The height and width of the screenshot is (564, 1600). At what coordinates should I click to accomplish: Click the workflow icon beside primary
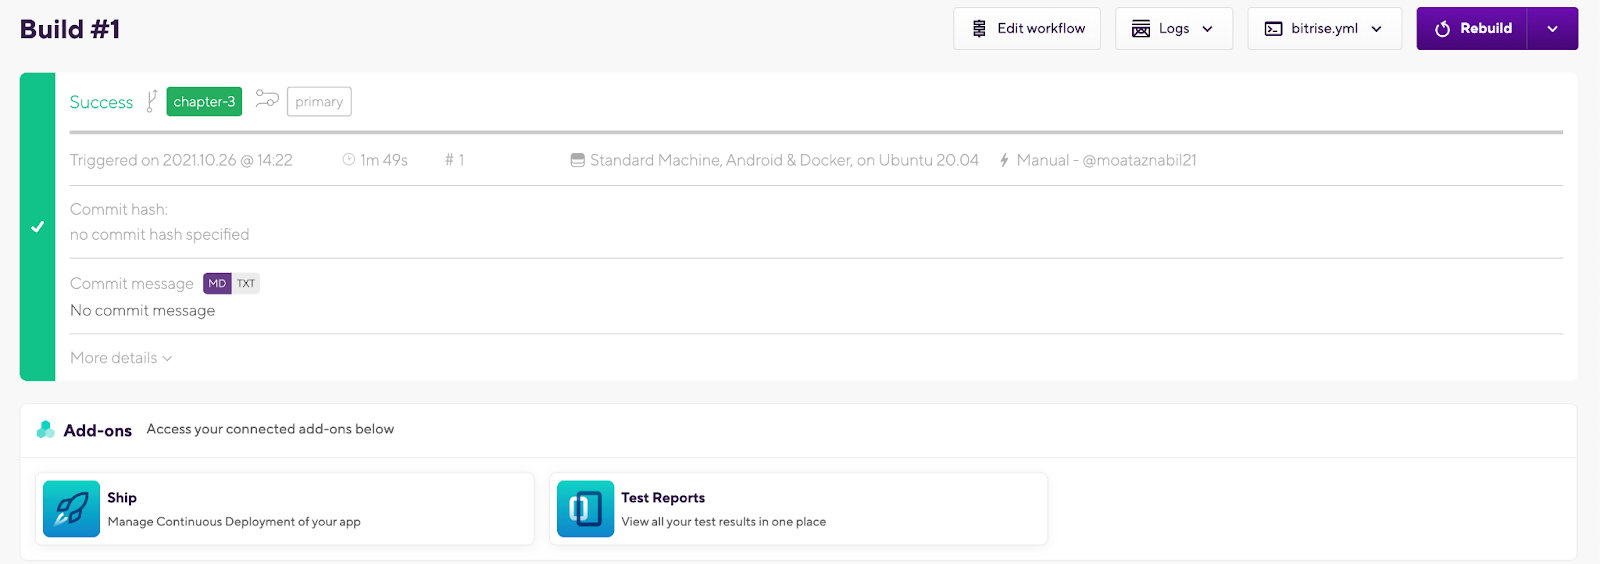[x=267, y=99]
